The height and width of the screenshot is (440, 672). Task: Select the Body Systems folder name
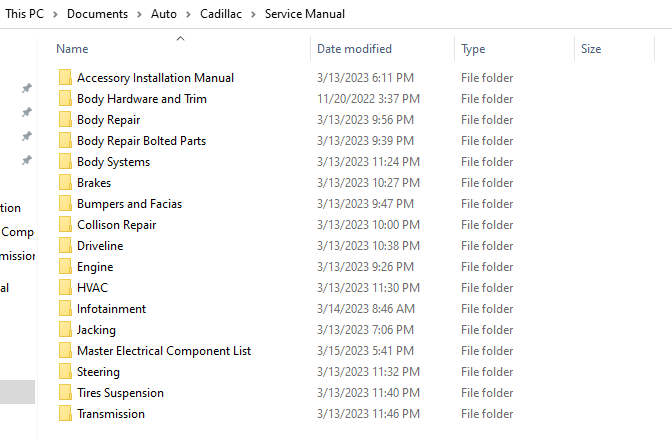114,162
